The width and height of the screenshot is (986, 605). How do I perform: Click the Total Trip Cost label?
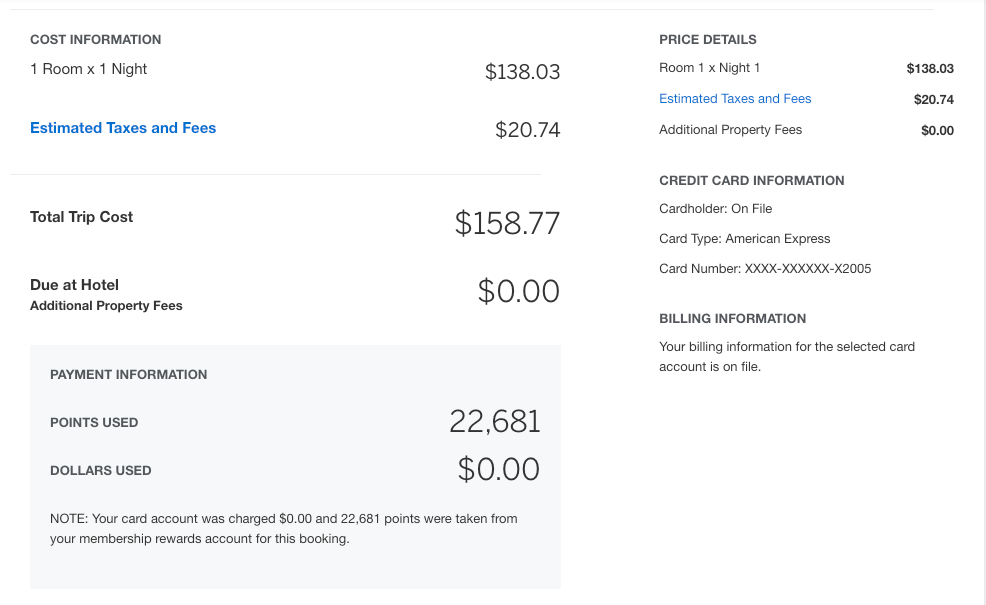pyautogui.click(x=81, y=217)
